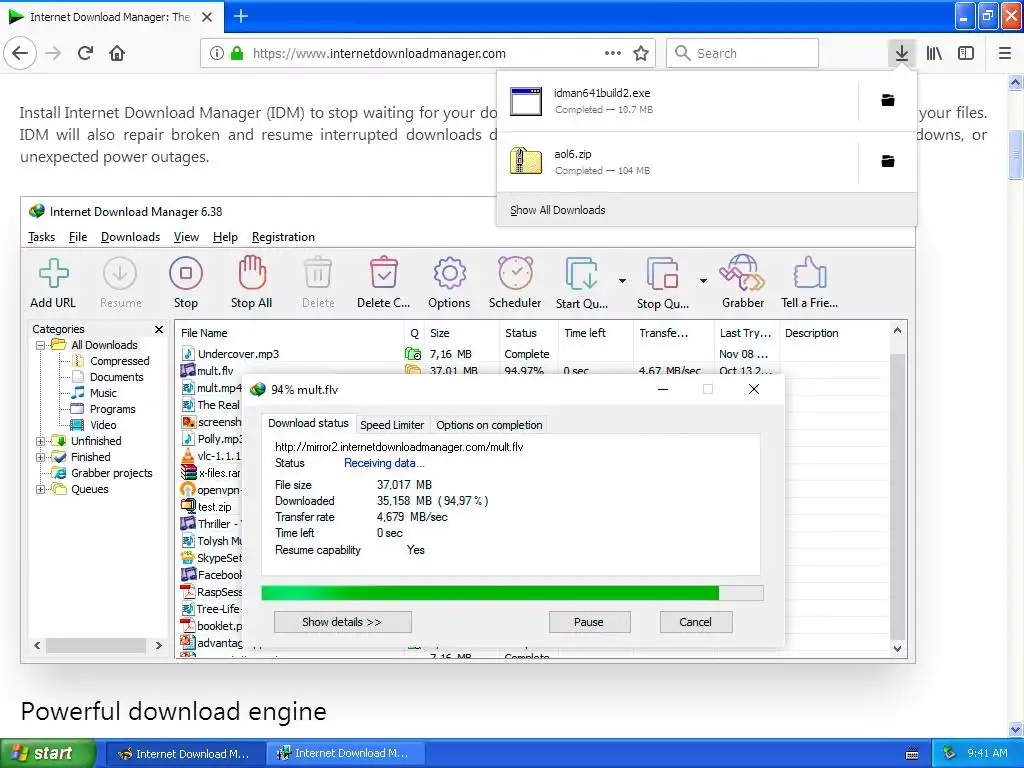Open a new browser tab
The image size is (1024, 768).
click(241, 16)
